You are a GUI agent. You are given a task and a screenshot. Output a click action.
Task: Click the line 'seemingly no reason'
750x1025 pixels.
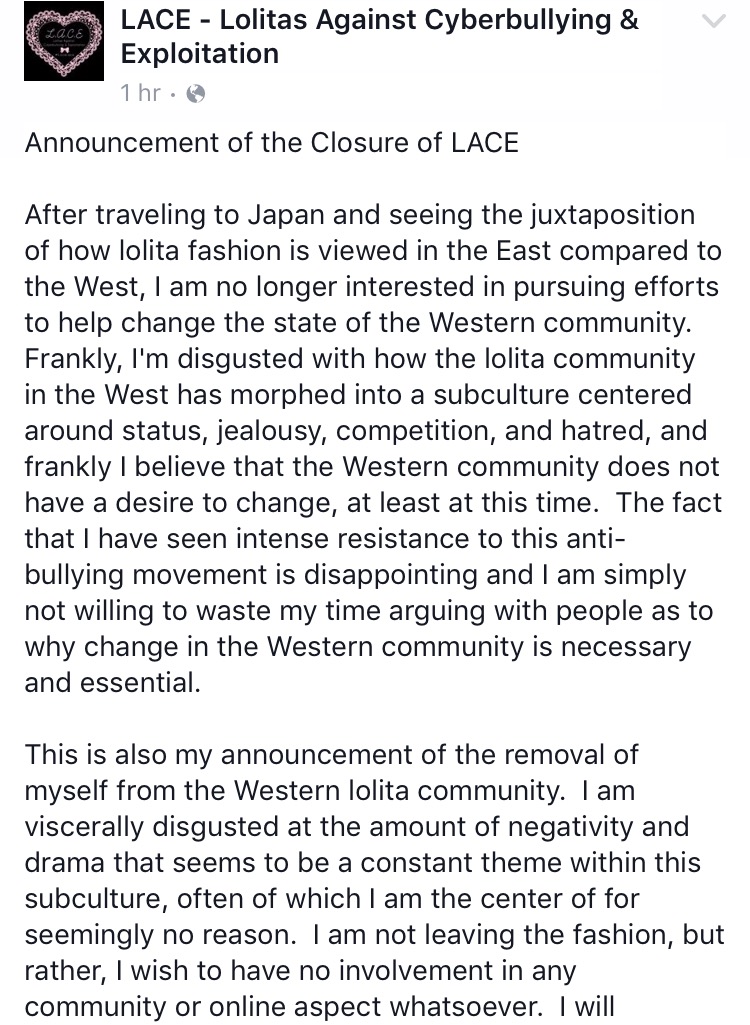tap(160, 934)
